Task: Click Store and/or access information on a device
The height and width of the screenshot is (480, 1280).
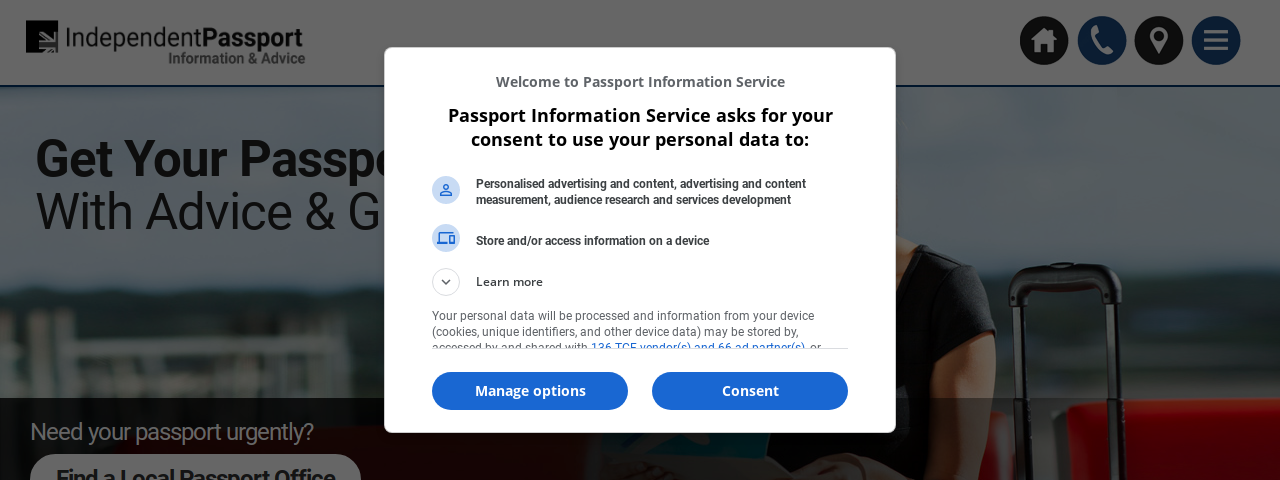Action: [592, 241]
